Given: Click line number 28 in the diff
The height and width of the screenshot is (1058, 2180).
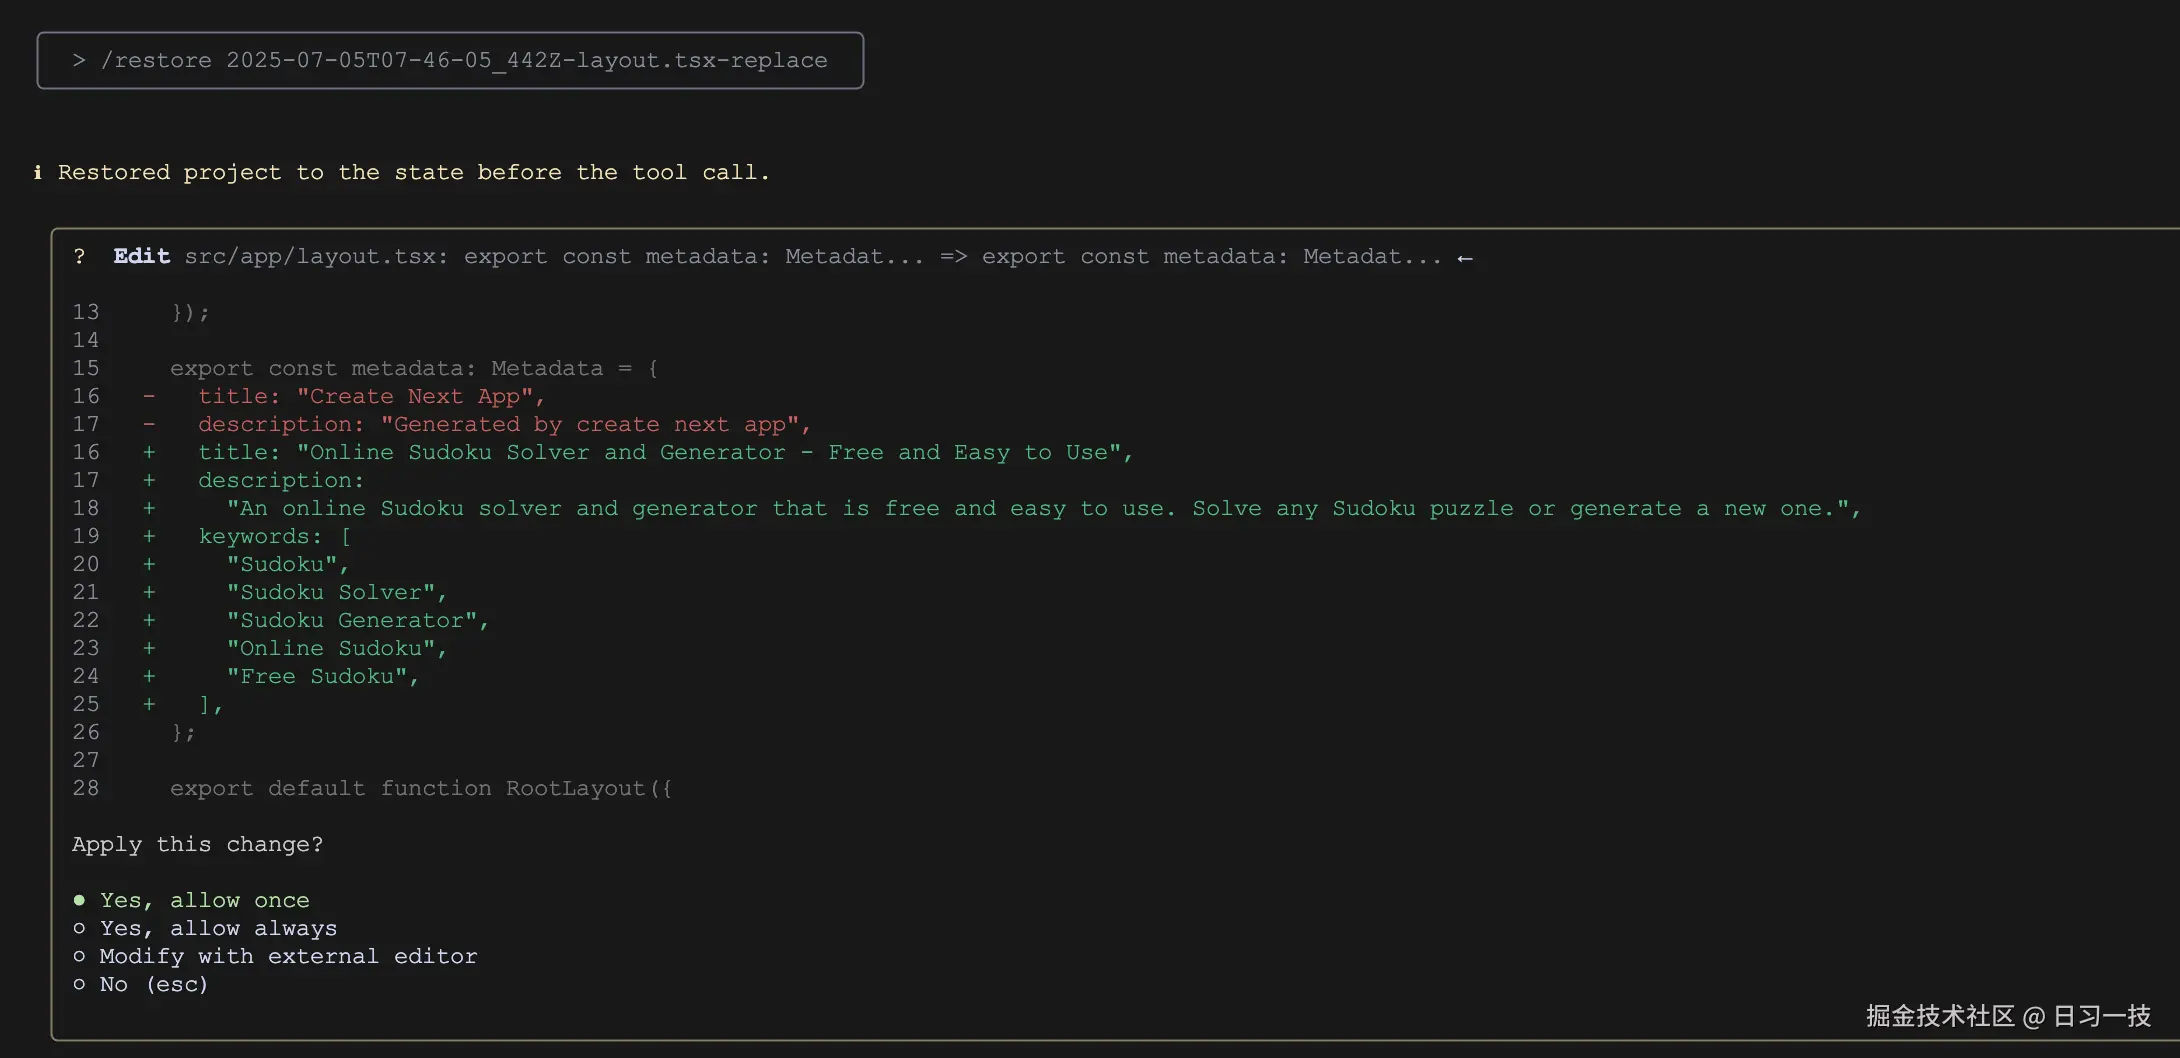Looking at the screenshot, I should tap(86, 788).
